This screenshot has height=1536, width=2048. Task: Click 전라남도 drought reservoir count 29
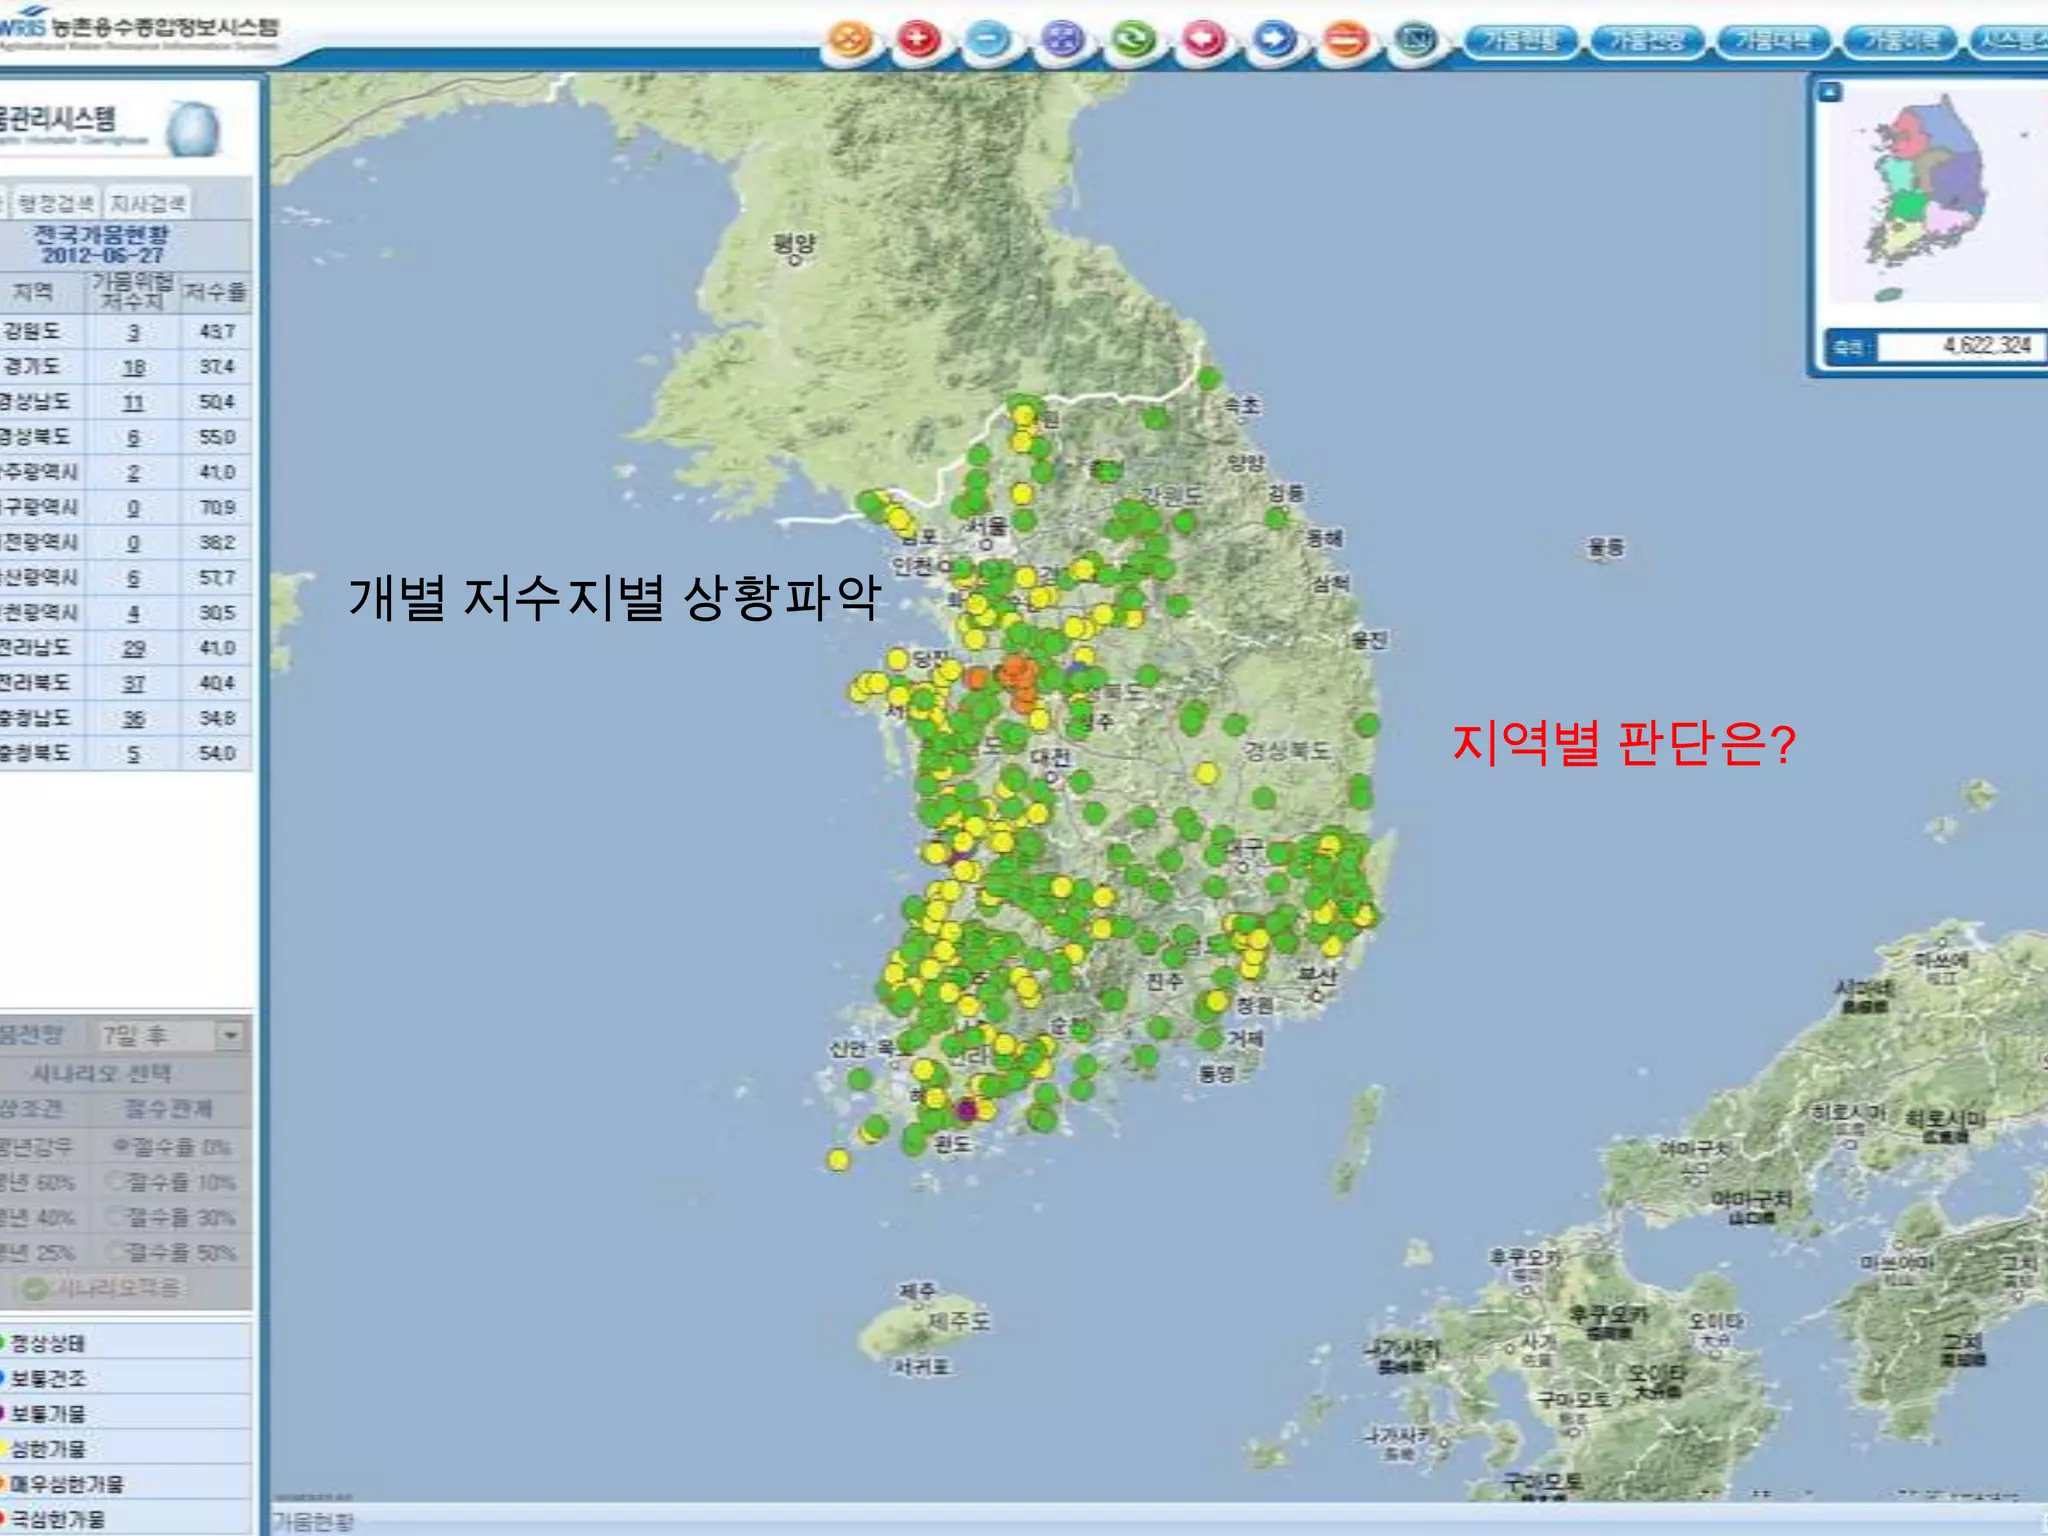point(133,648)
